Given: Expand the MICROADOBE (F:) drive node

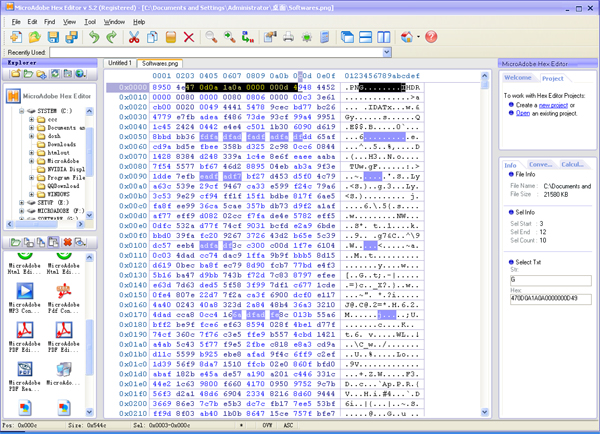Looking at the screenshot, I should click(x=22, y=211).
